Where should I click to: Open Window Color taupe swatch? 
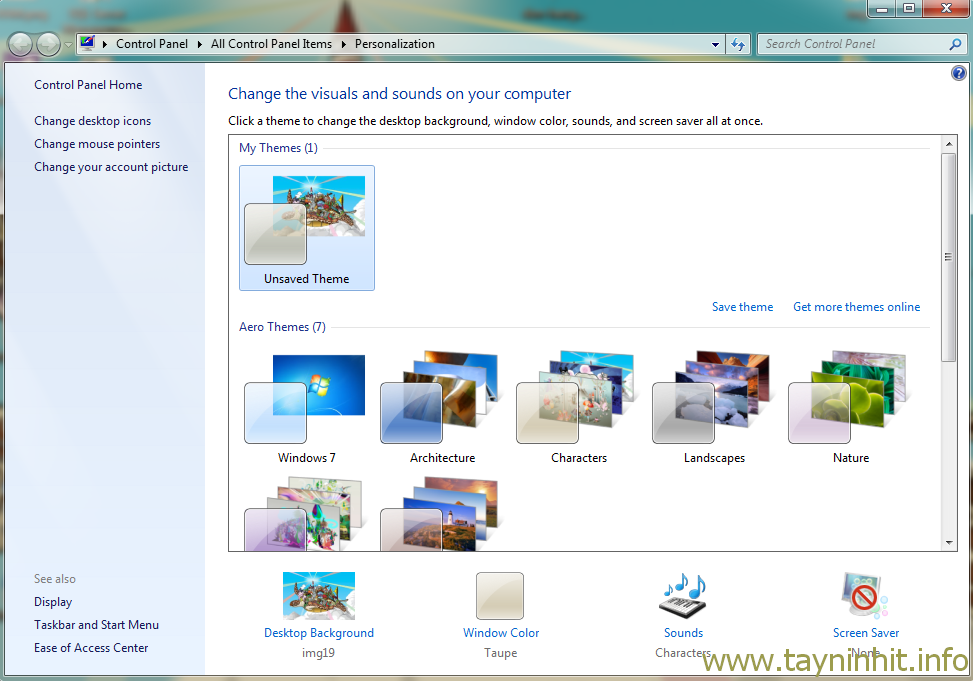click(500, 596)
